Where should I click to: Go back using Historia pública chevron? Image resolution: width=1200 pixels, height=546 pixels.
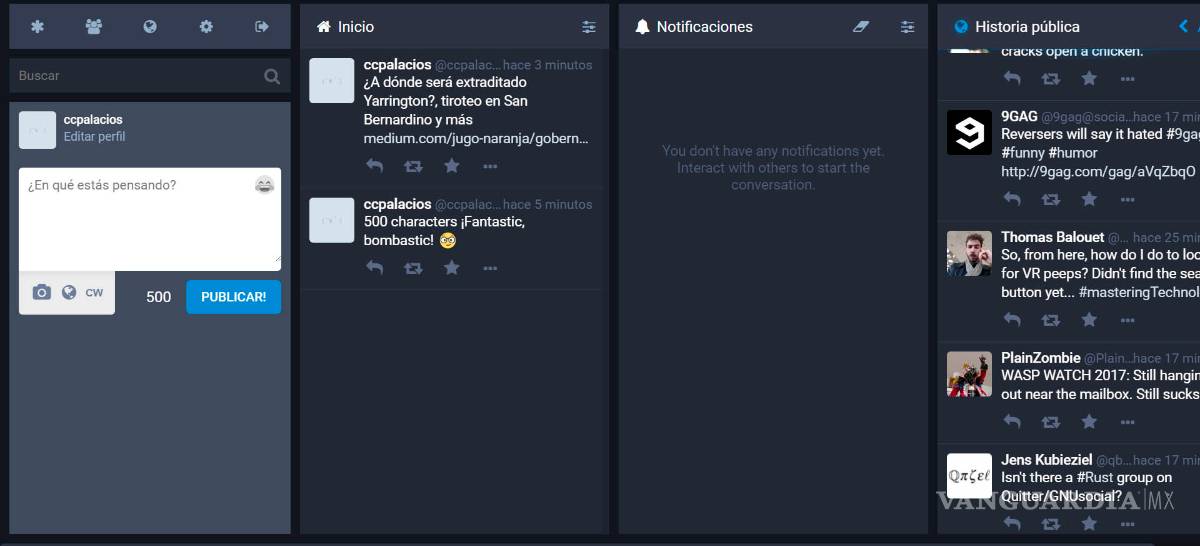(1184, 27)
